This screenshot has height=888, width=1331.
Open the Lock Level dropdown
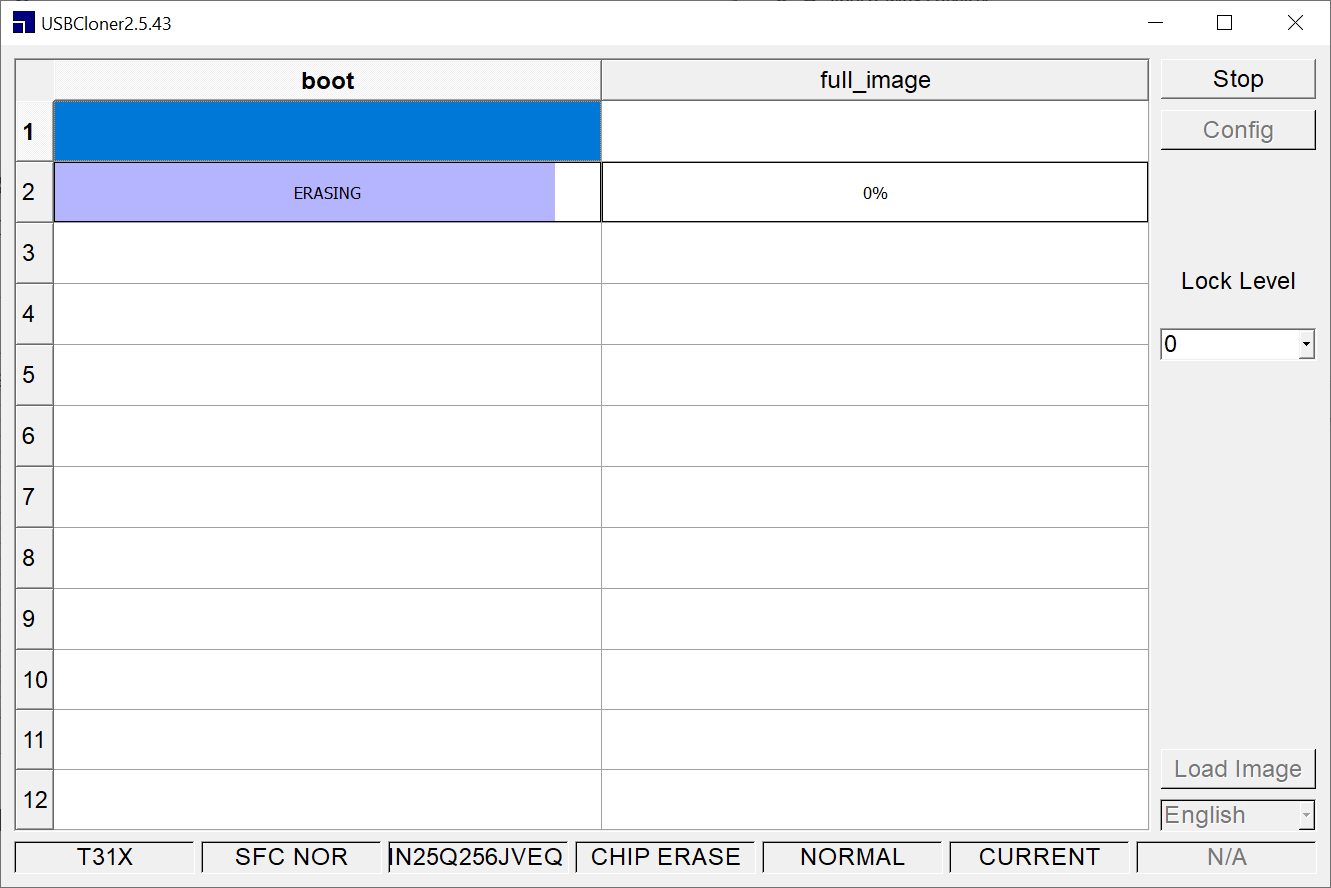pos(1238,344)
